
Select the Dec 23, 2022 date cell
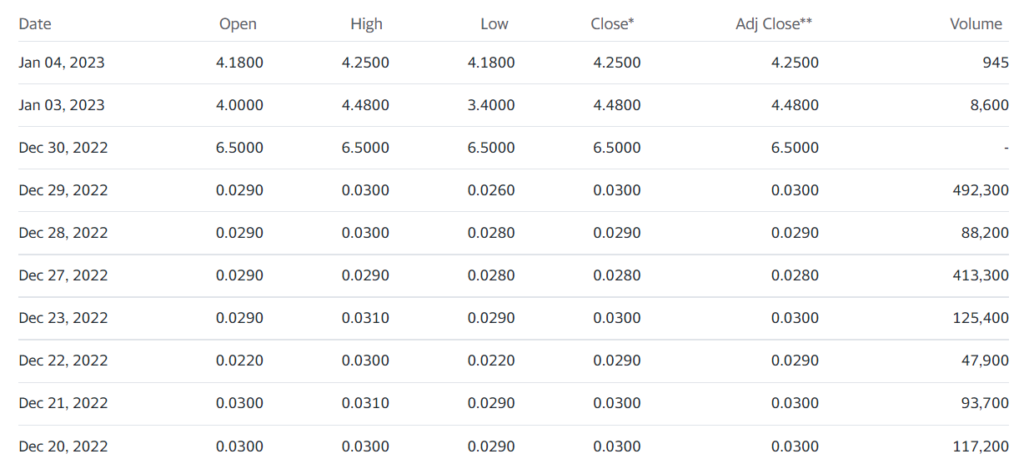point(63,318)
